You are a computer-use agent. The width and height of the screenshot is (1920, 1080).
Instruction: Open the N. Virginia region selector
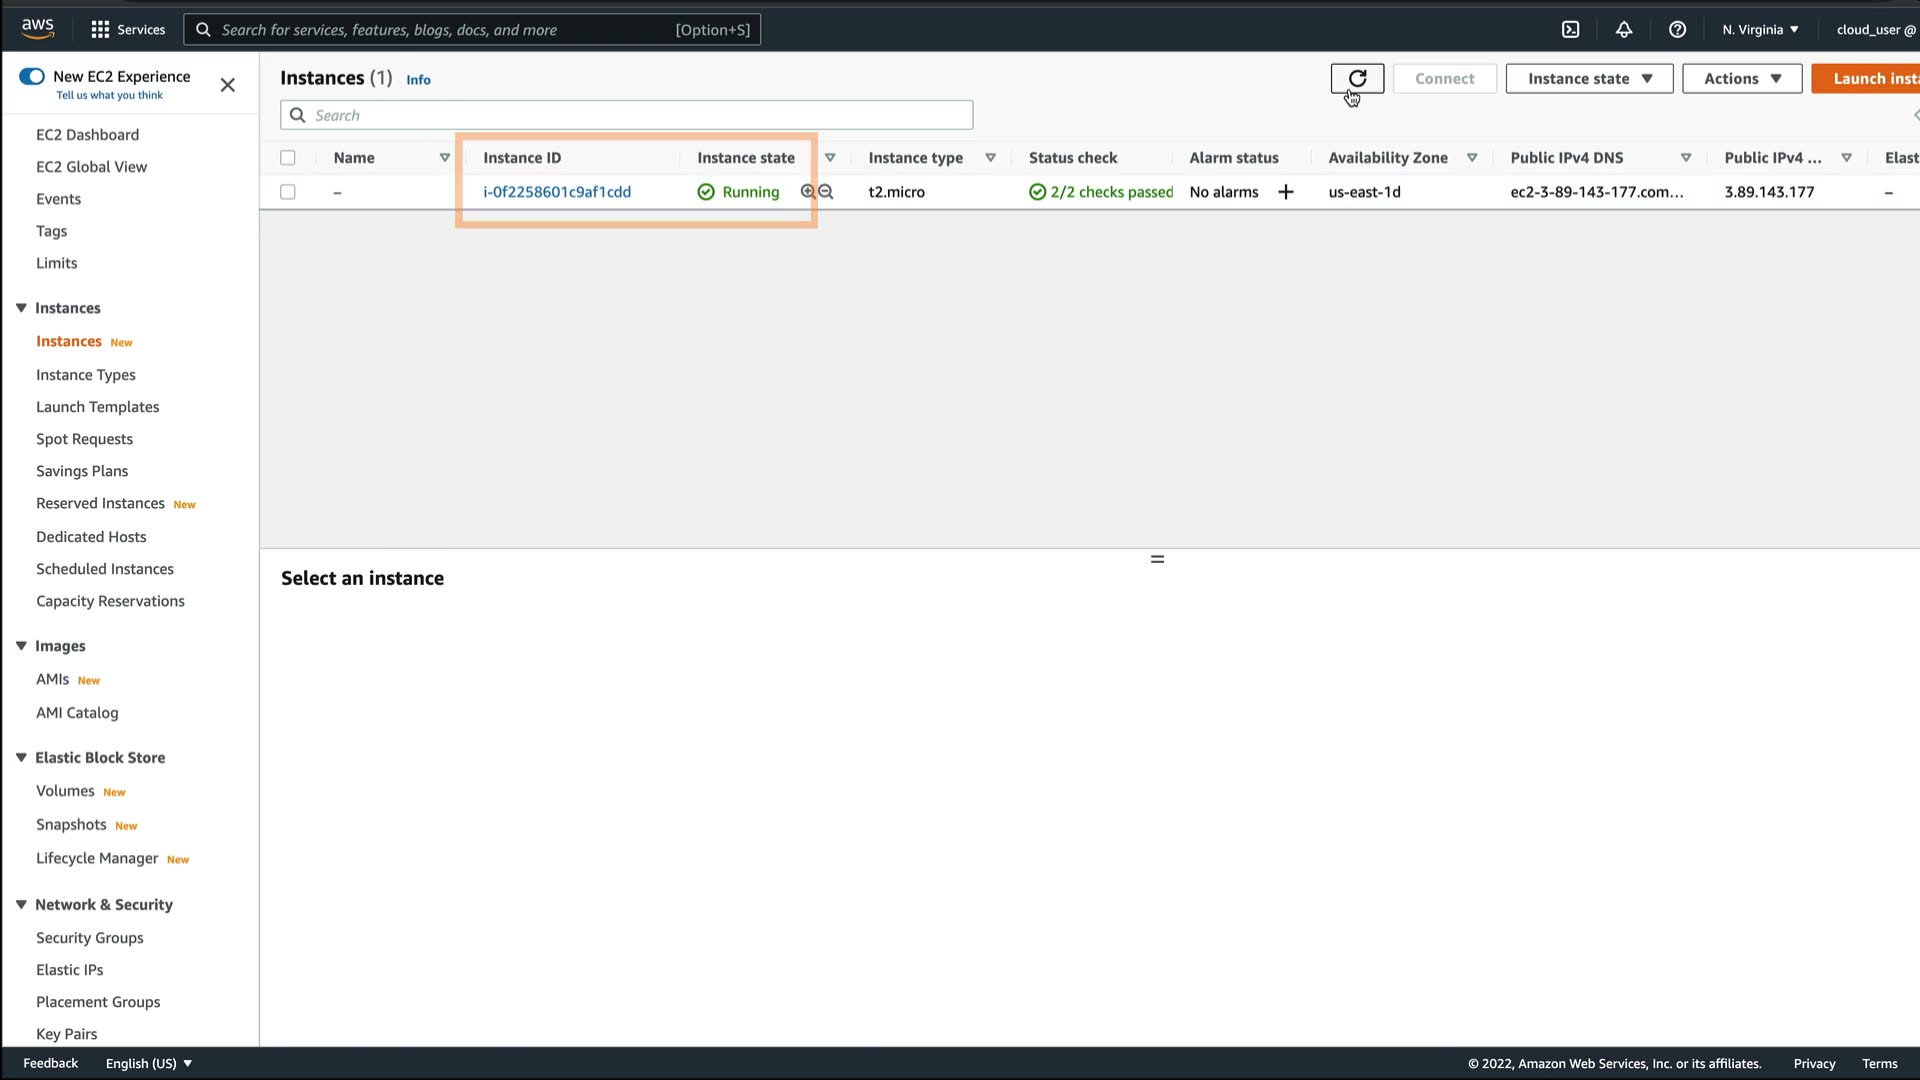[x=1760, y=29]
